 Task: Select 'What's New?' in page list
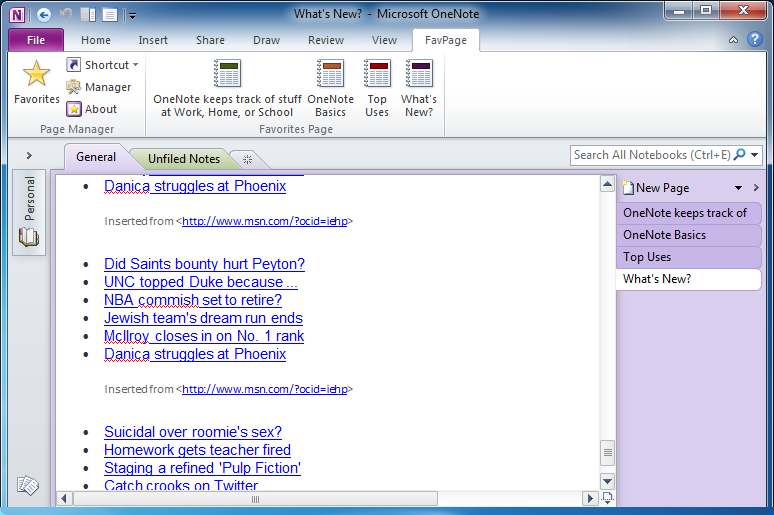coord(689,279)
